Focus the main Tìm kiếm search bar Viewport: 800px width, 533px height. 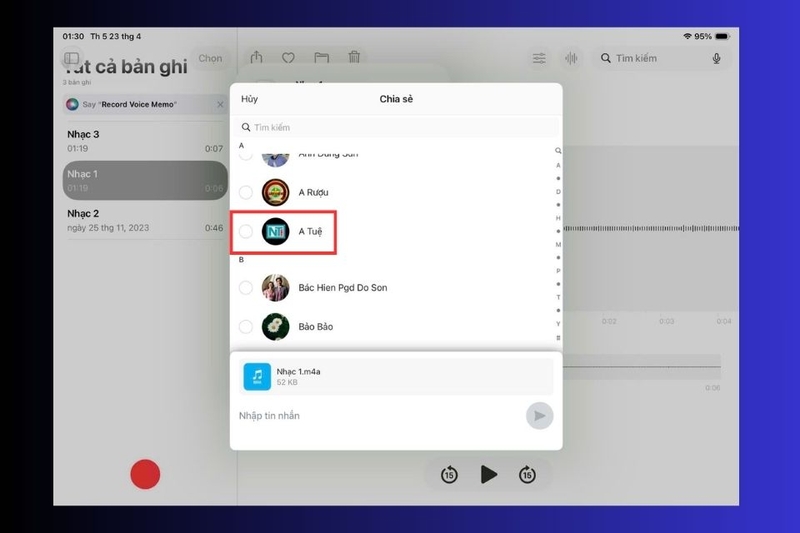661,58
